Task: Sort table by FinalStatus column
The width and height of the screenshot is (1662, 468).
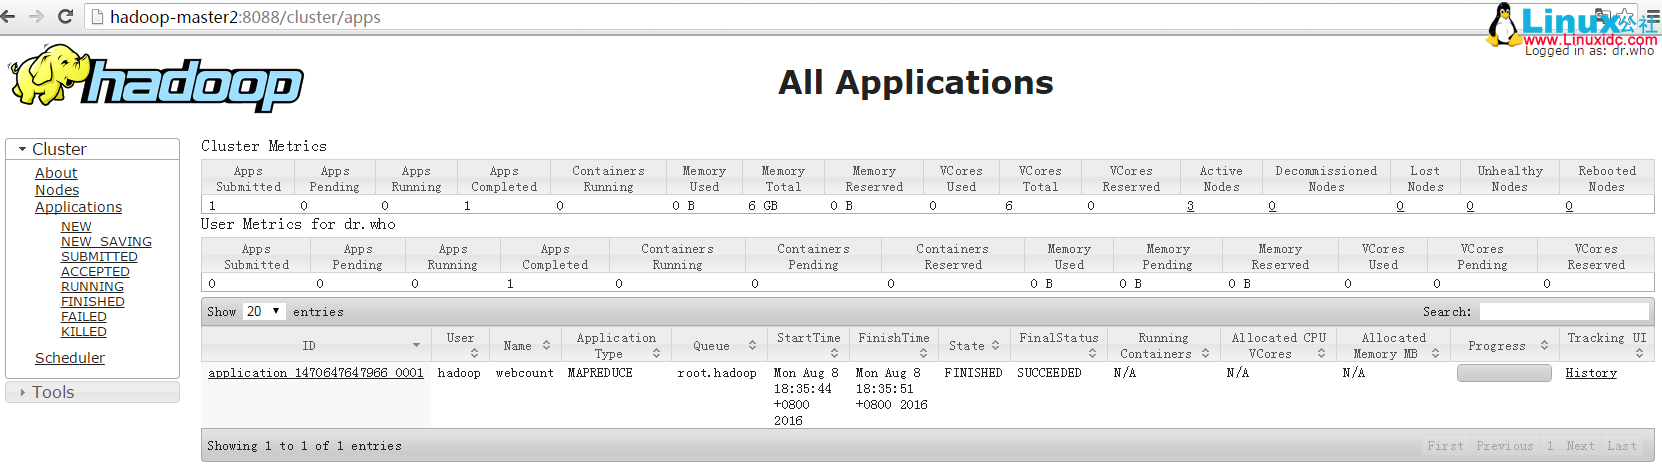Action: [1058, 345]
